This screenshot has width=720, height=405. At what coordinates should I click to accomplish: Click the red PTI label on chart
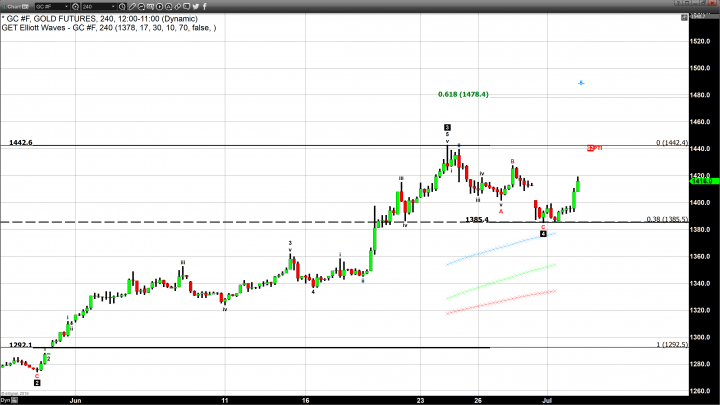pos(594,148)
